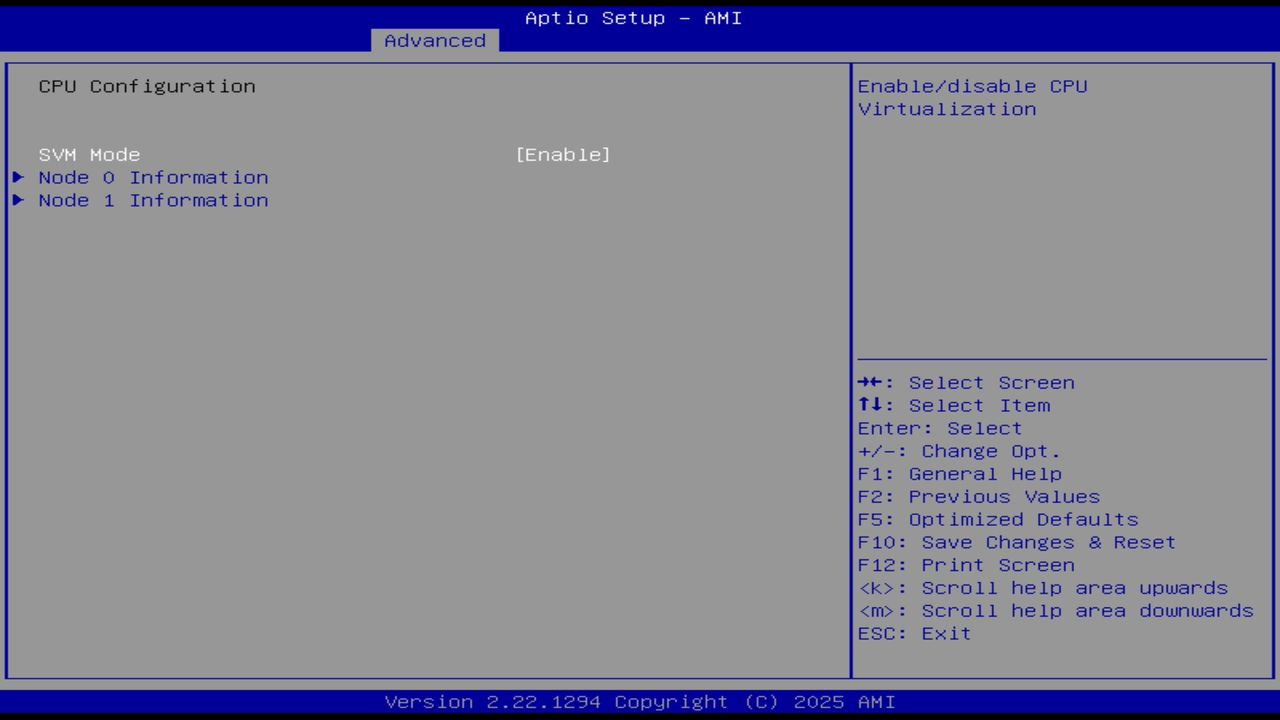Viewport: 1280px width, 720px height.
Task: Expand the Node 1 Information submenu arrow
Action: click(17, 200)
